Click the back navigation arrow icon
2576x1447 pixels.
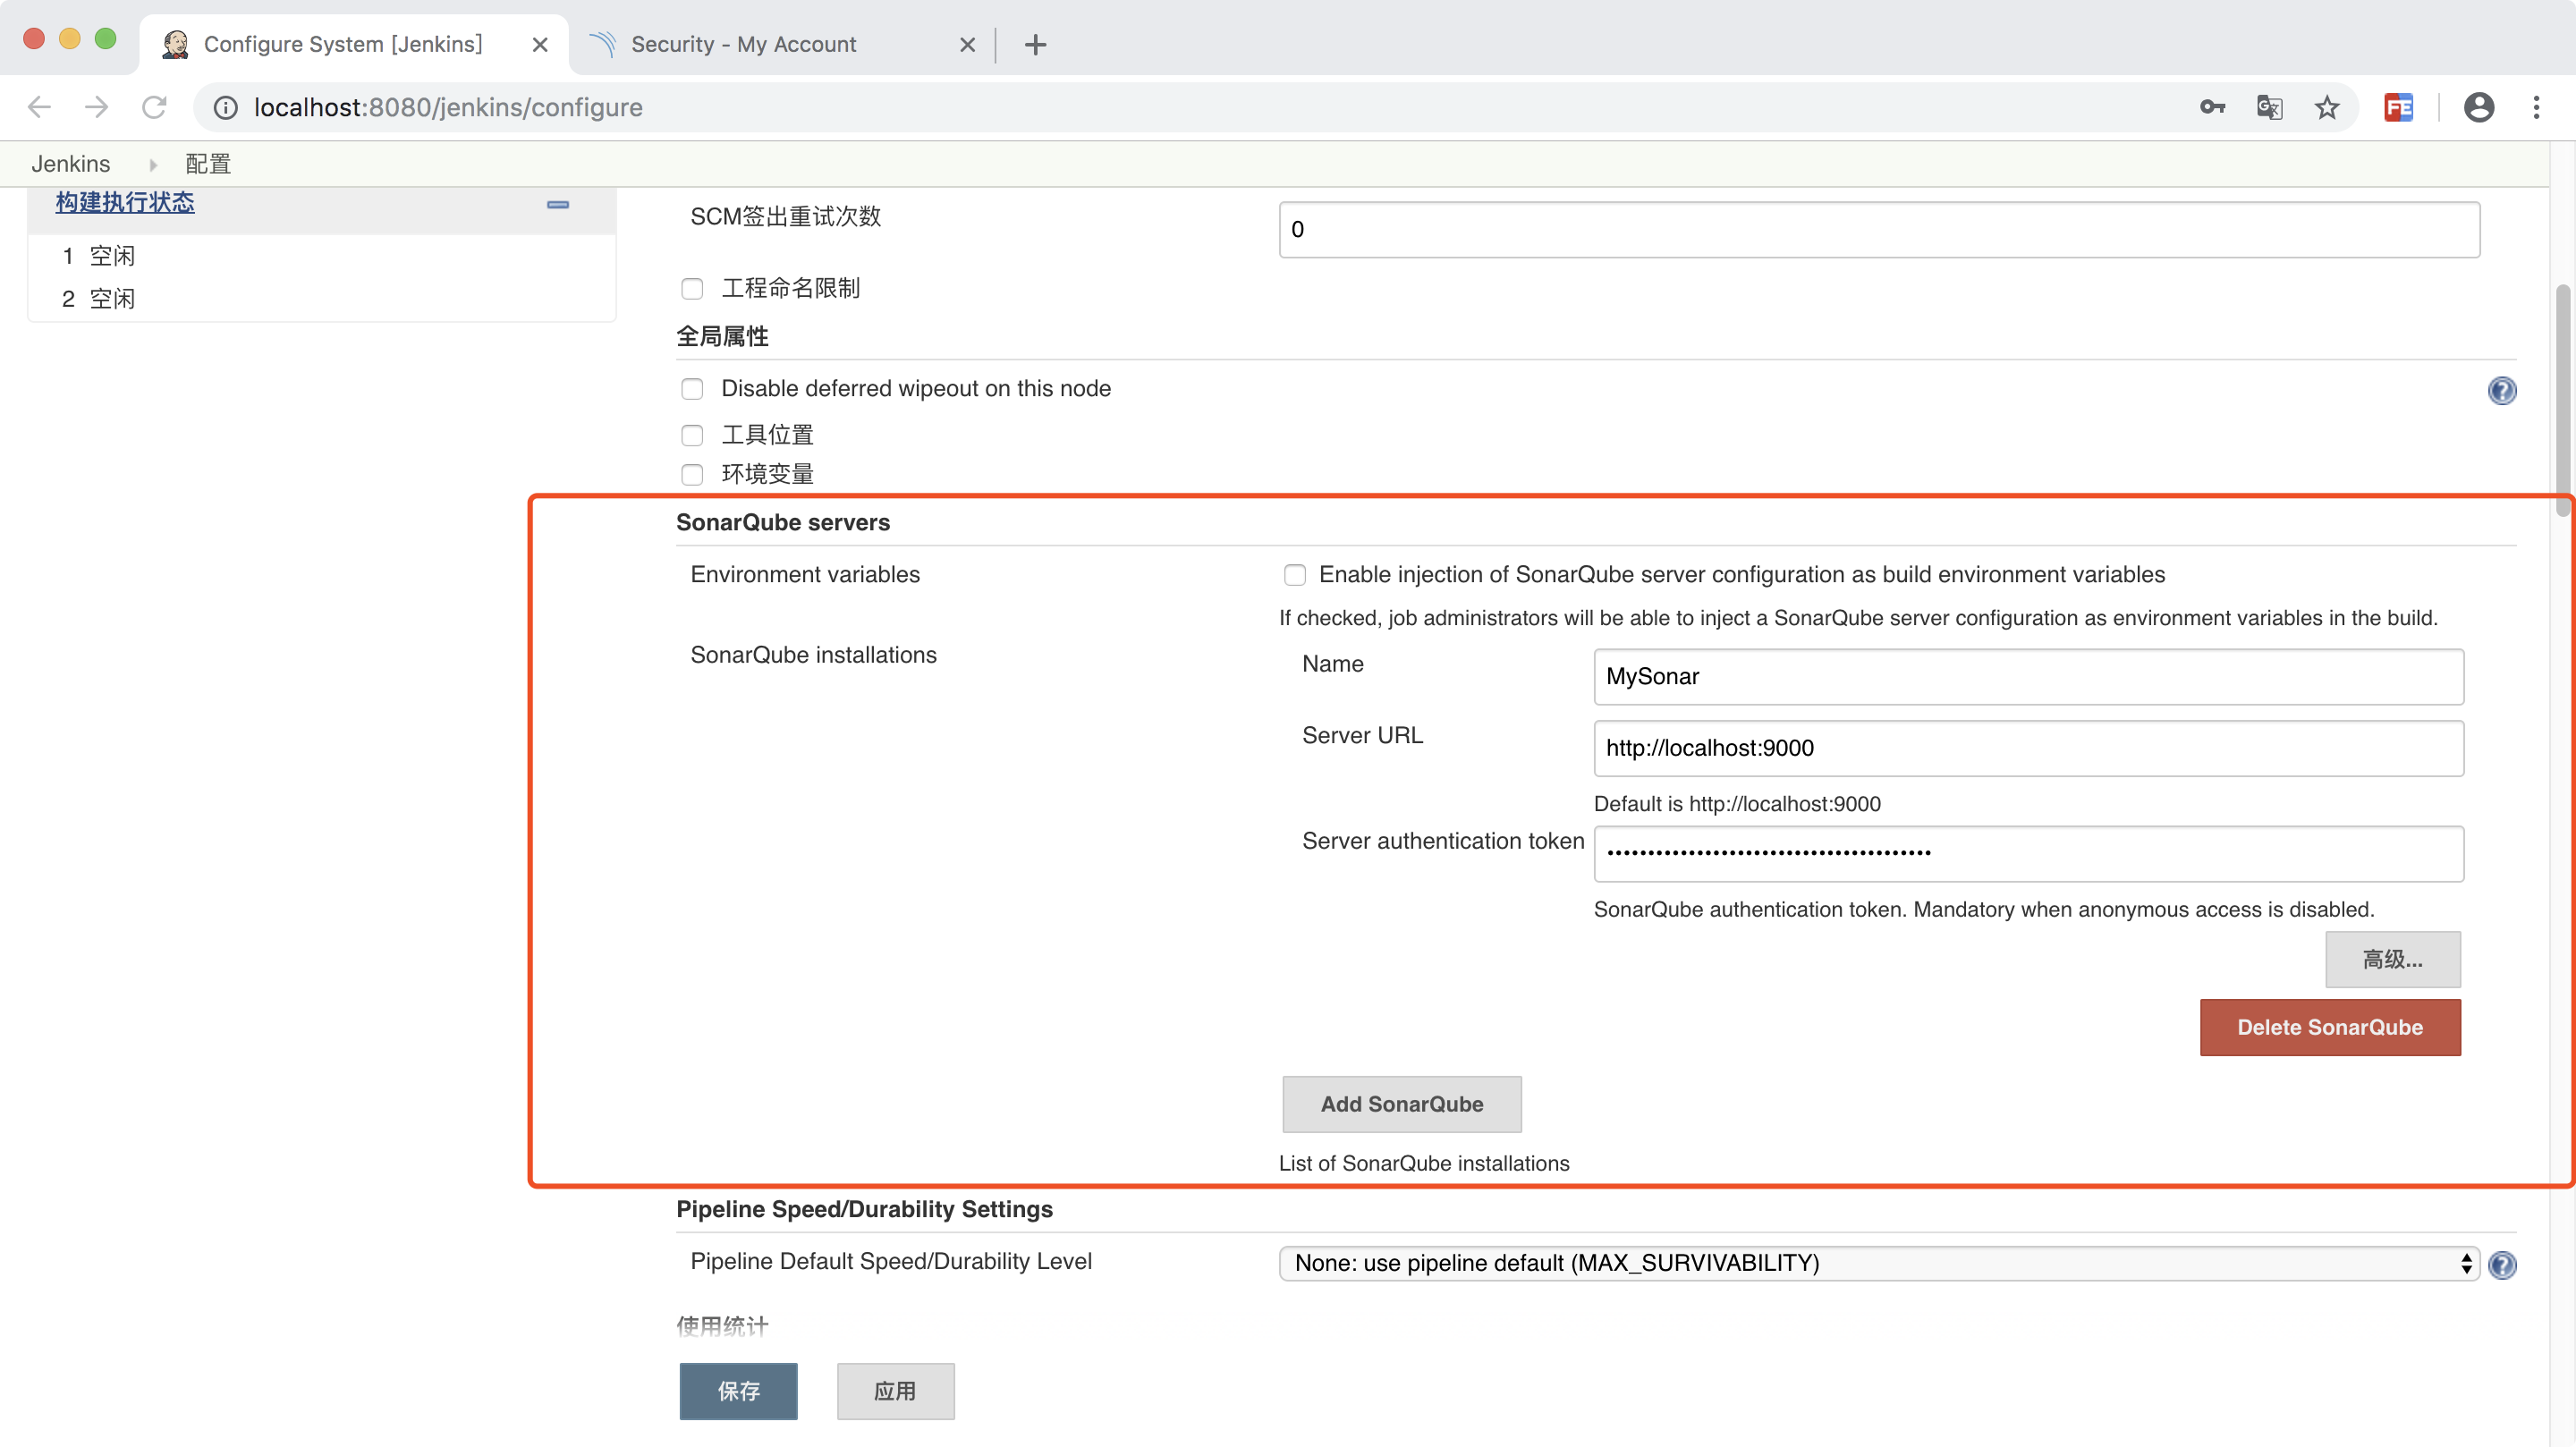(39, 106)
